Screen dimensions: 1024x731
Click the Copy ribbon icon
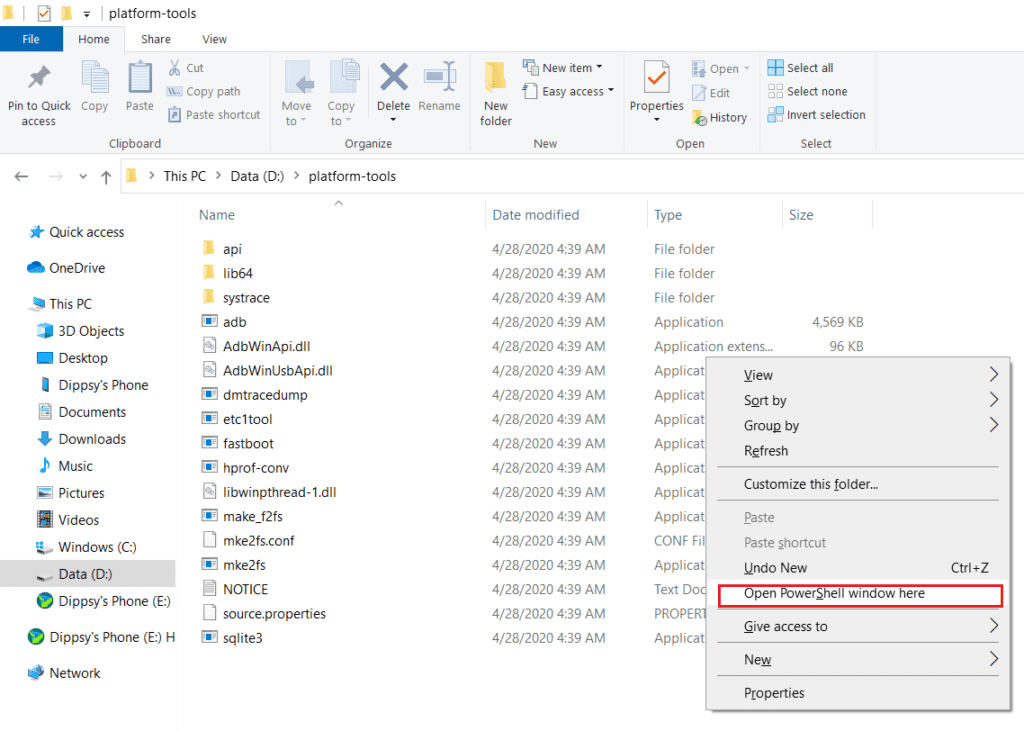(95, 77)
